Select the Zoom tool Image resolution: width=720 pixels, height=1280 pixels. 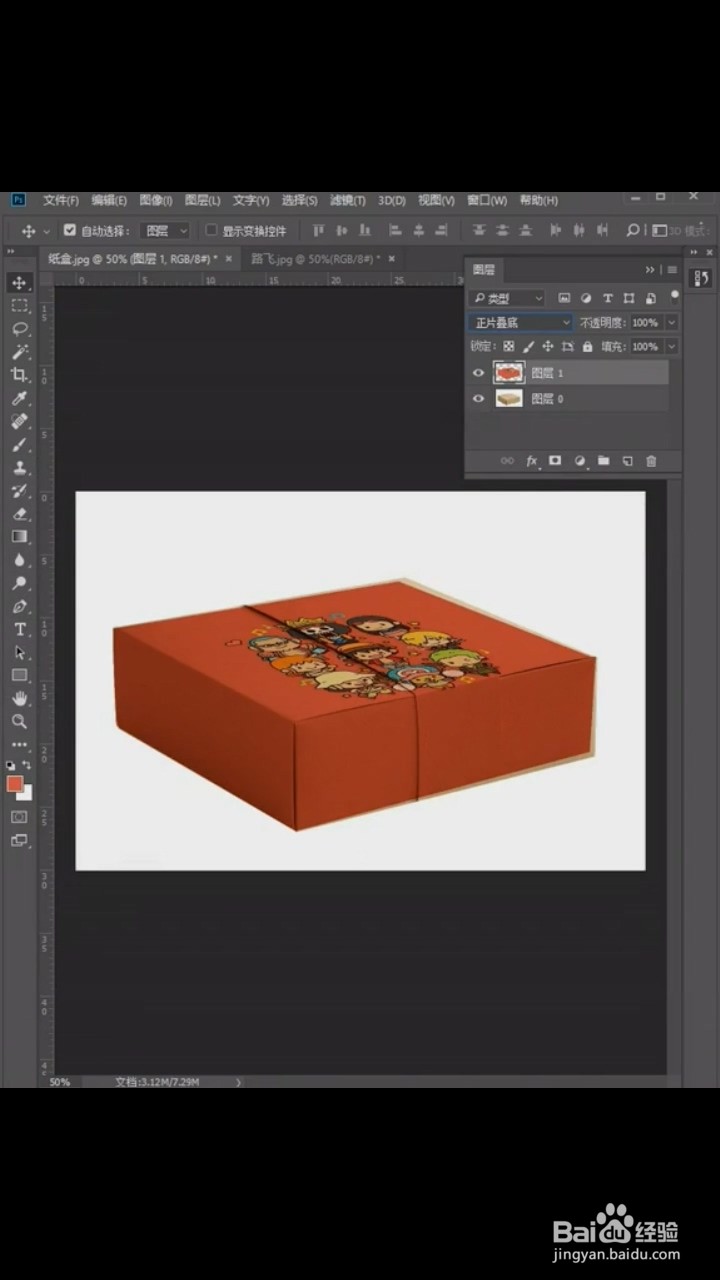click(x=19, y=721)
